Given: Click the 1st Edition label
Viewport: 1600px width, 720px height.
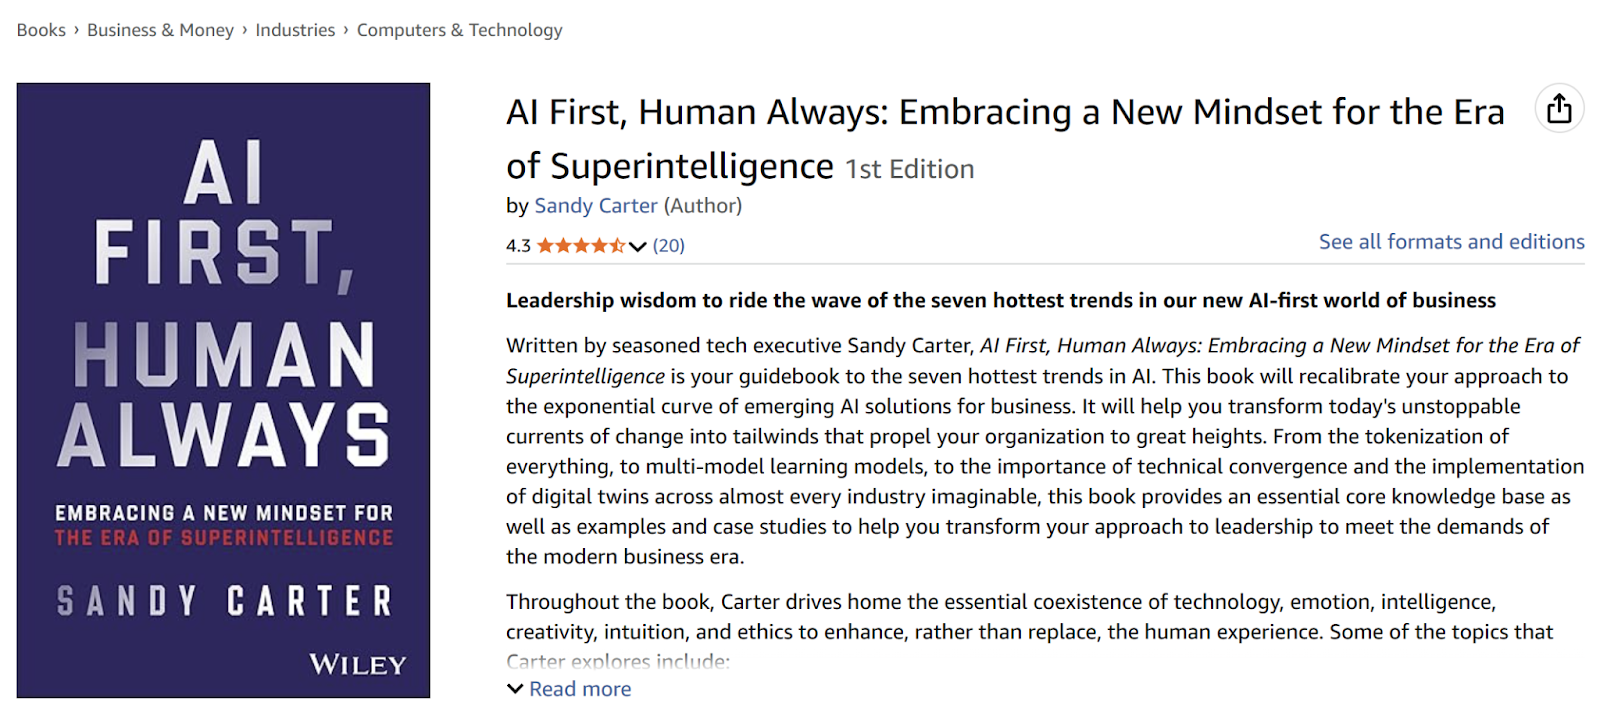Looking at the screenshot, I should [x=910, y=169].
